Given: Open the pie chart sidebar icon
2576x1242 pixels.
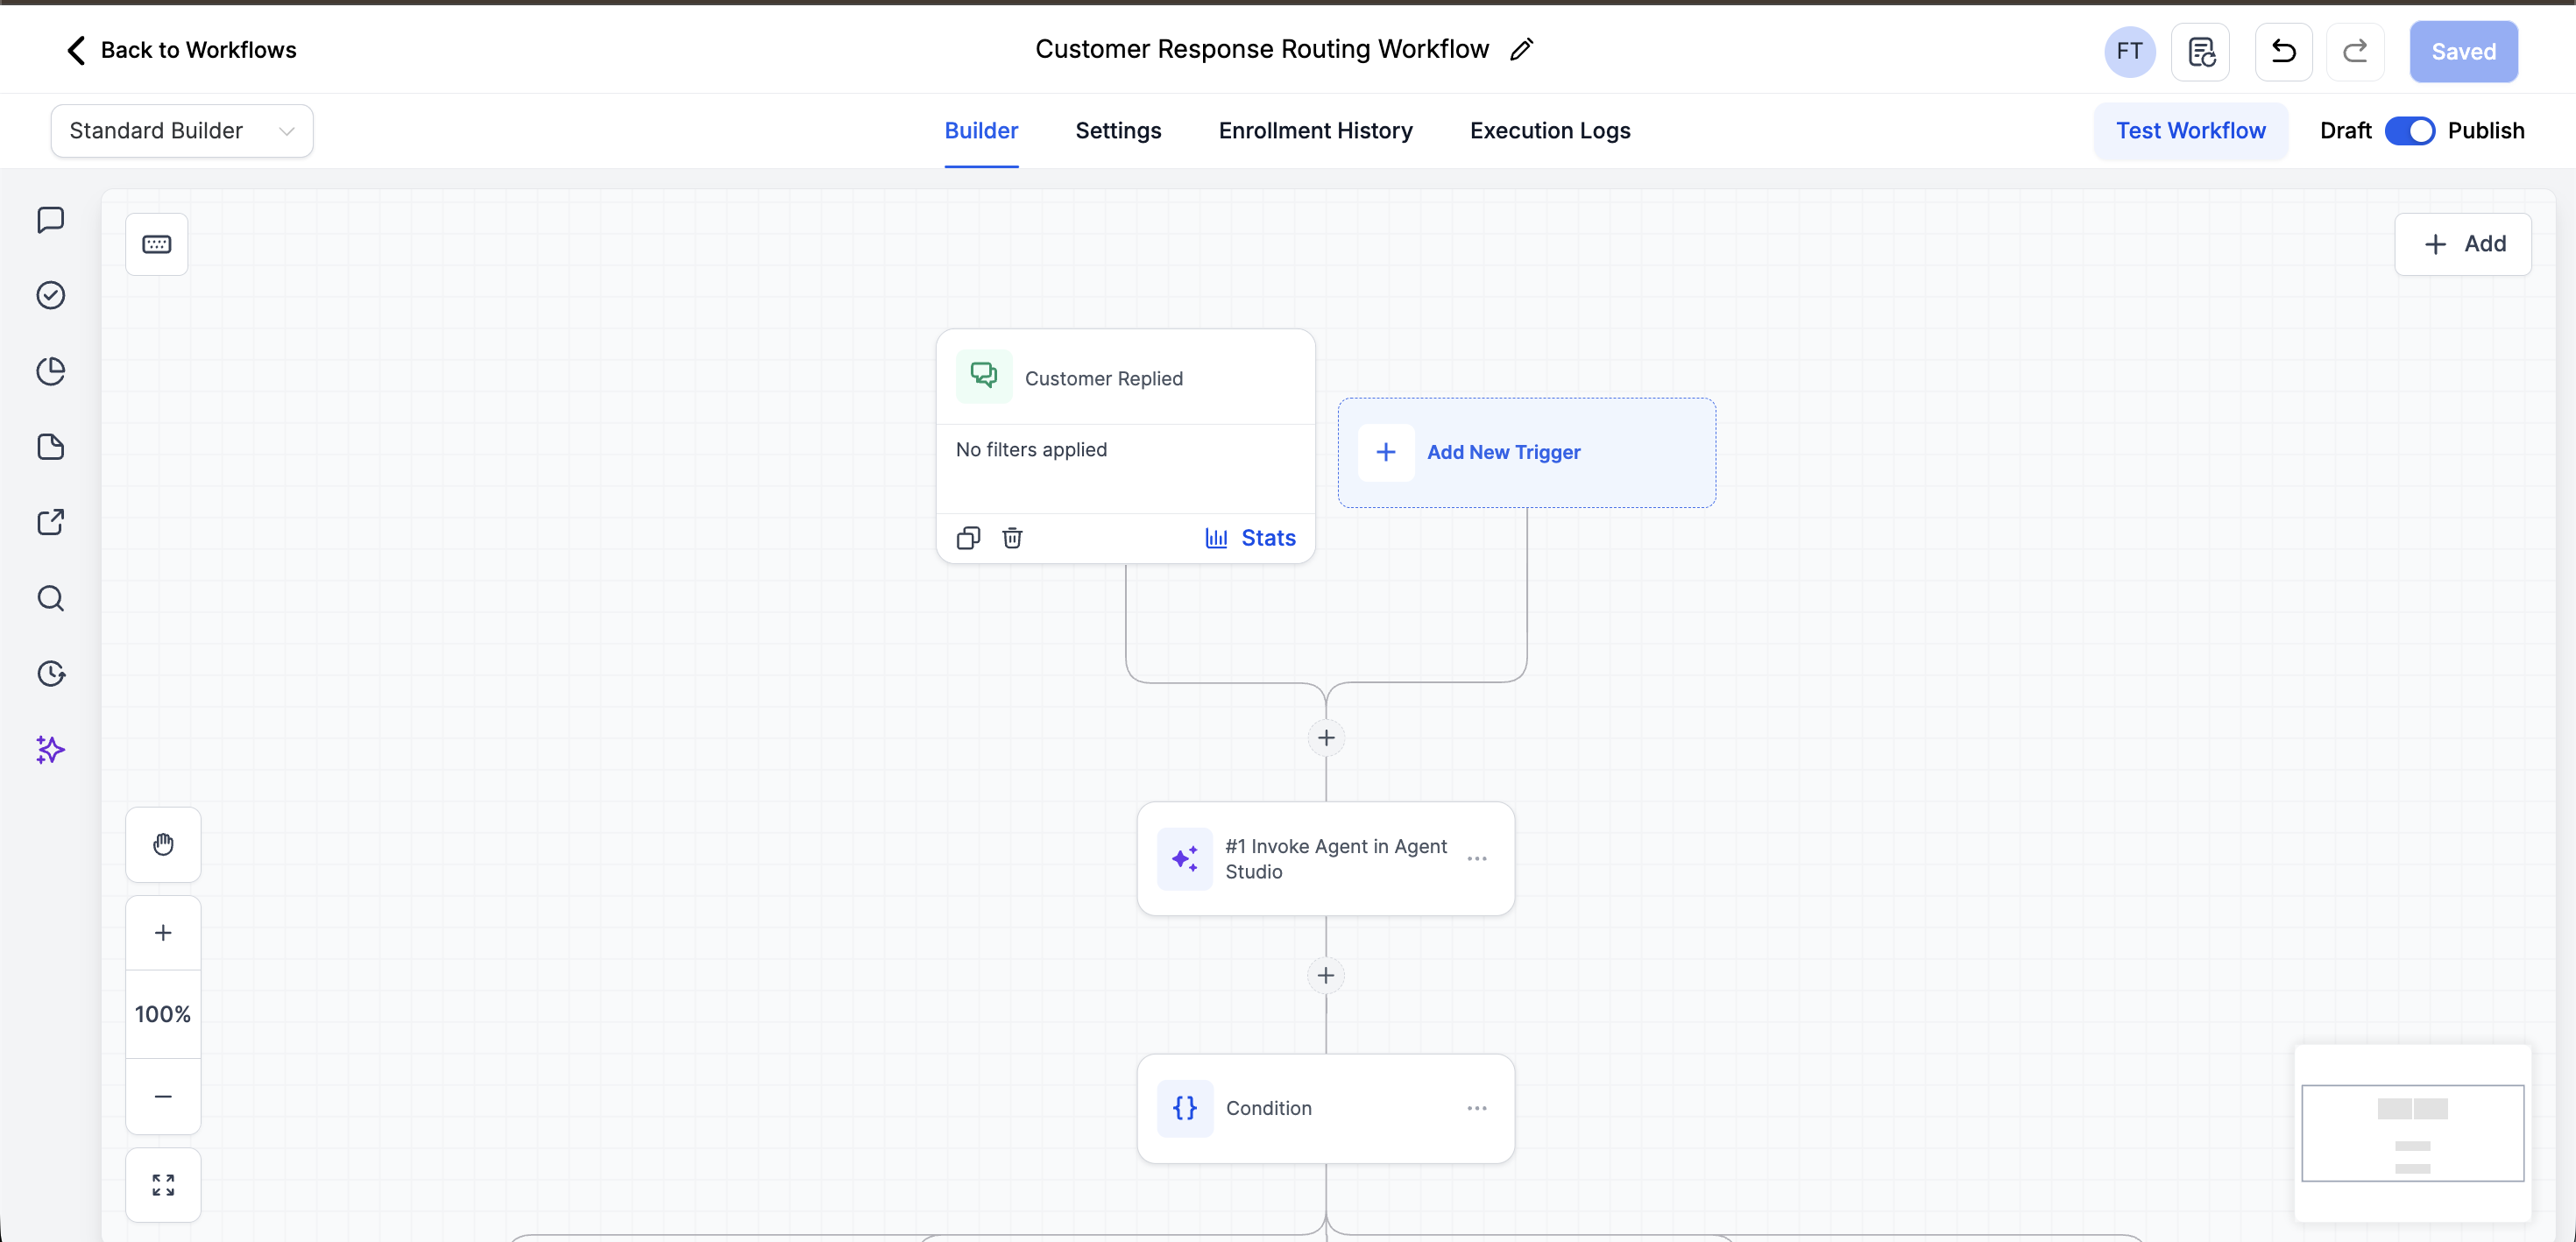Looking at the screenshot, I should point(50,371).
